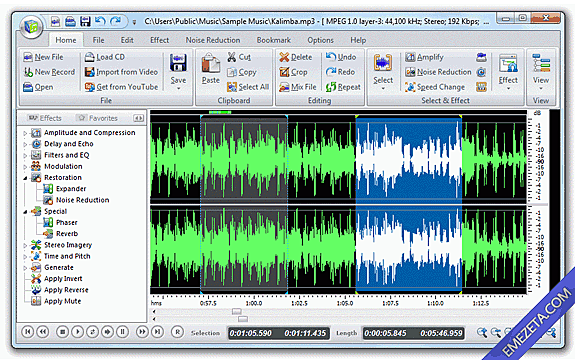Select Apply Reverse in tree
Image resolution: width=575 pixels, height=360 pixels.
66,290
